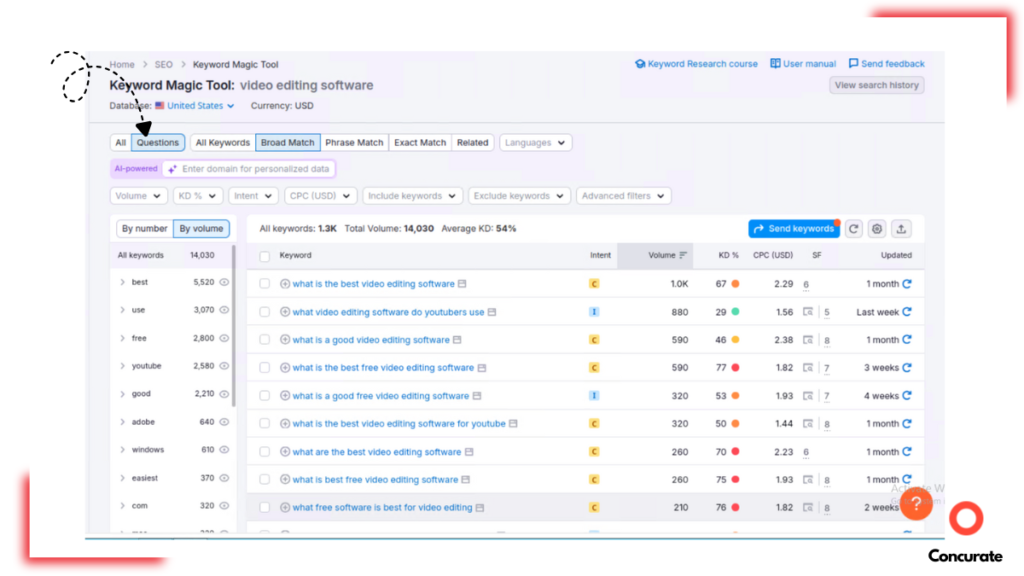Click the export upload icon
1024x576 pixels.
pyautogui.click(x=901, y=229)
